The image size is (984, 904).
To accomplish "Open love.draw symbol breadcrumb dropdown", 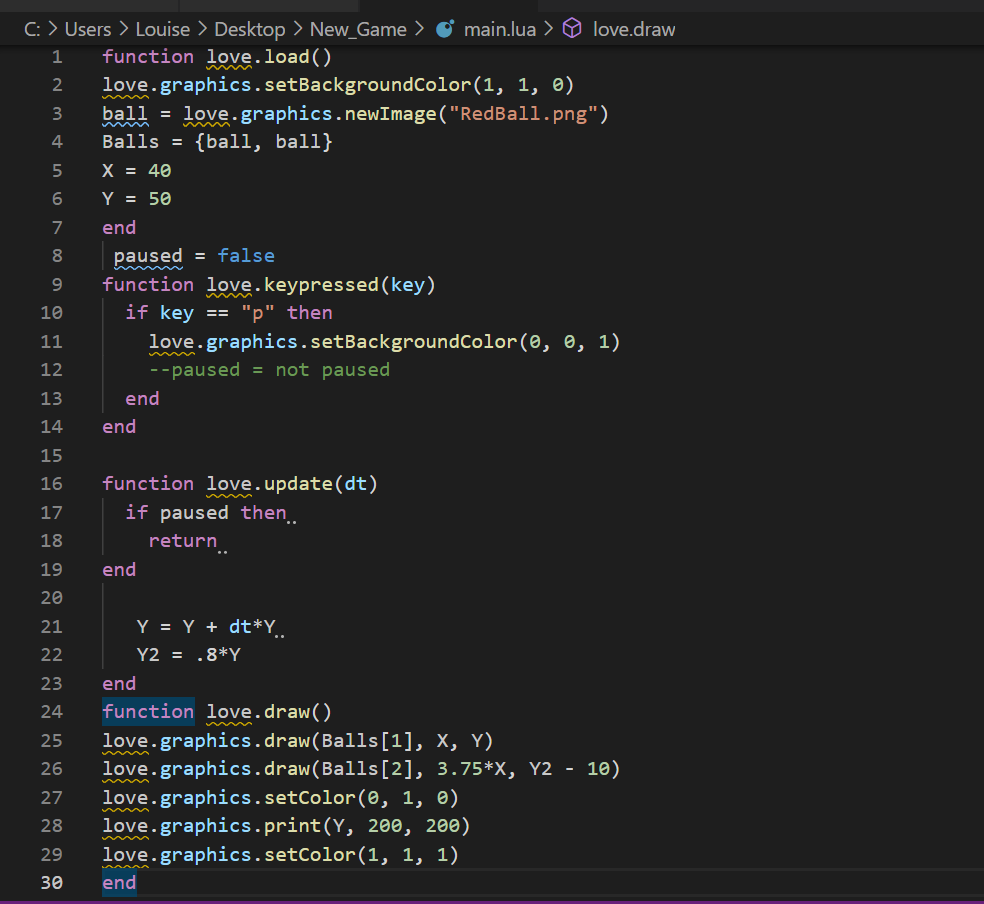I will click(634, 29).
